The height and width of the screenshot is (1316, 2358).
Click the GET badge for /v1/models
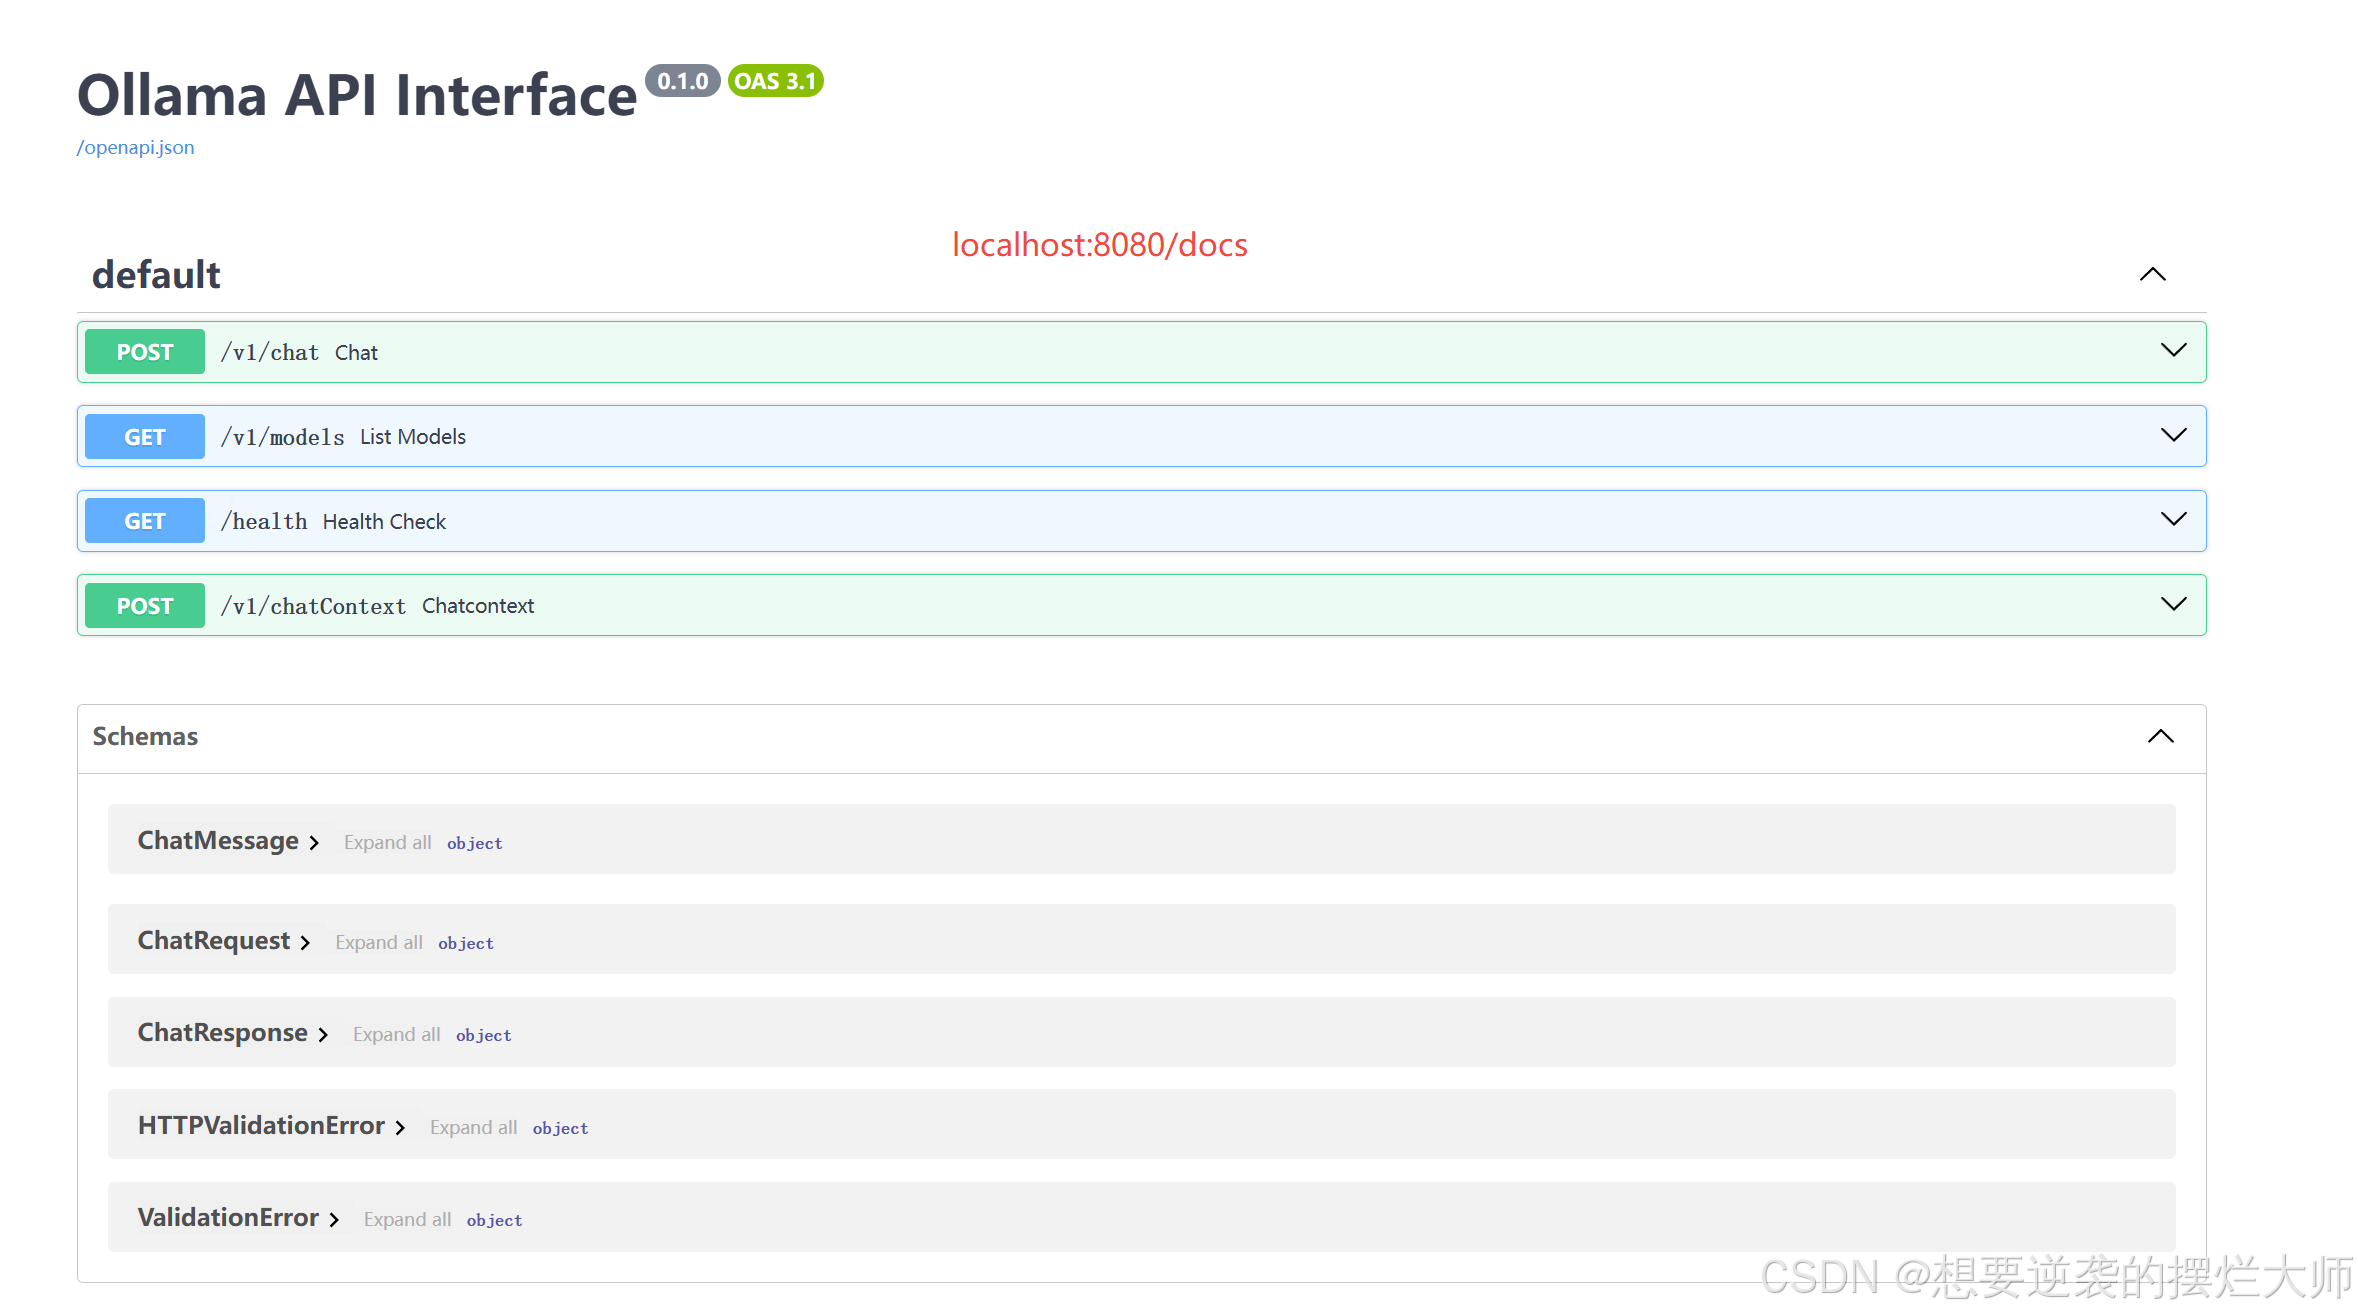pyautogui.click(x=145, y=437)
